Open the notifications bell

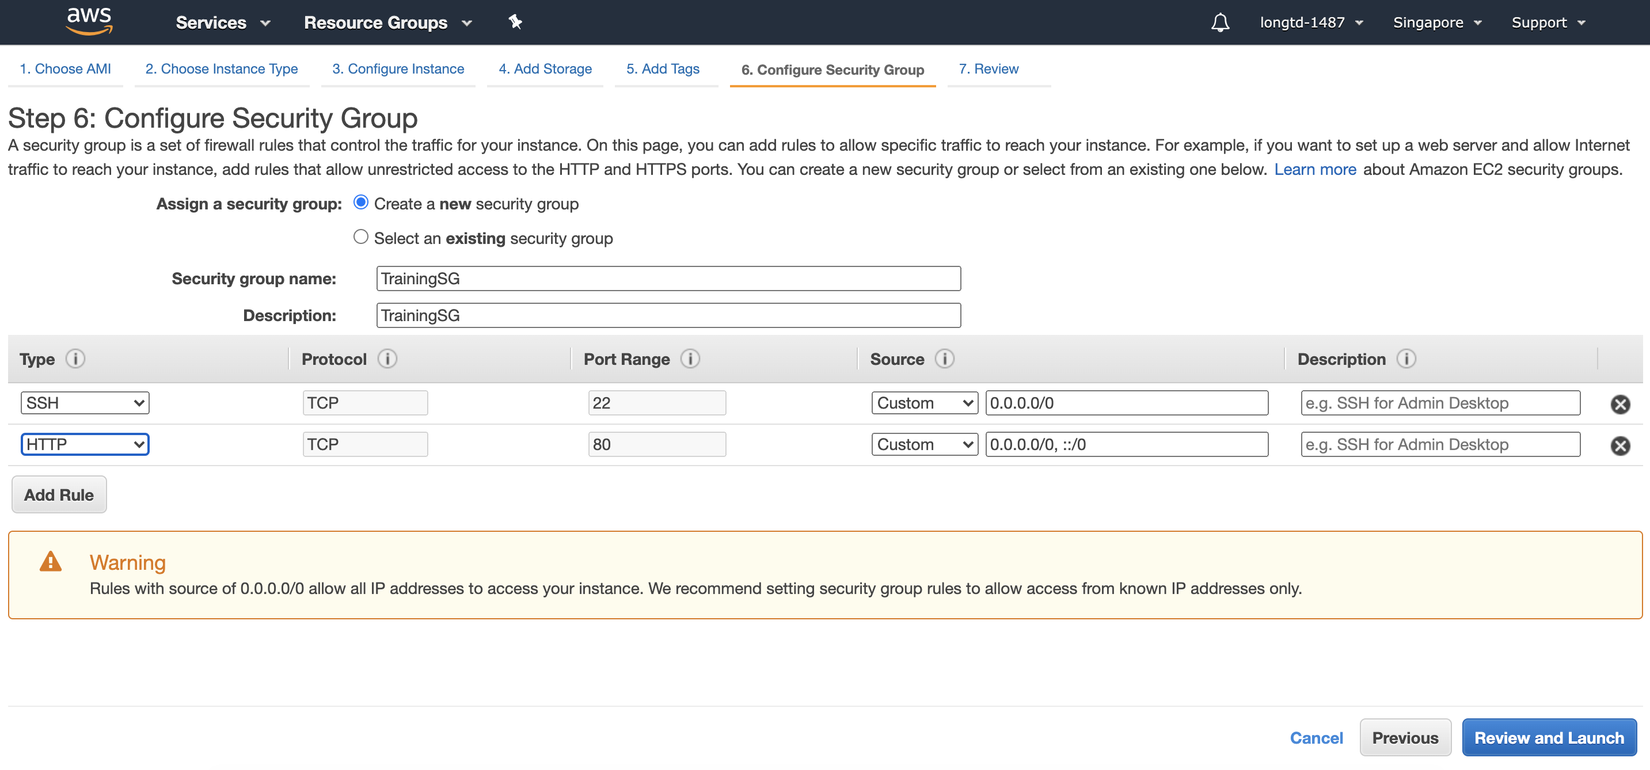point(1220,22)
